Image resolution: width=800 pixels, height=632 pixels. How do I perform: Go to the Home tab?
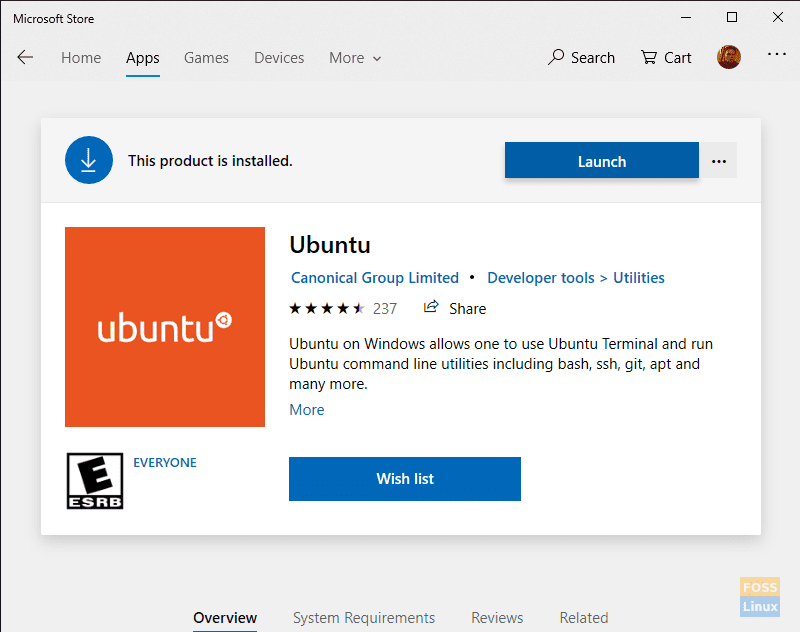[x=81, y=58]
